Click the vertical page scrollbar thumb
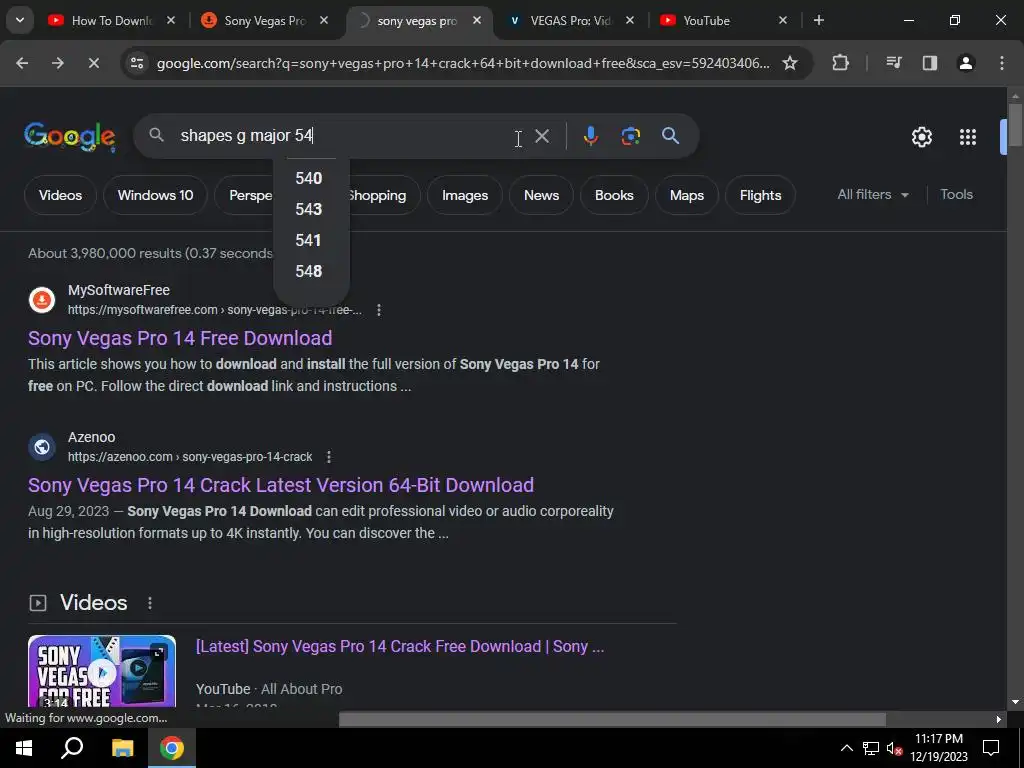Image resolution: width=1024 pixels, height=768 pixels. point(1014,125)
